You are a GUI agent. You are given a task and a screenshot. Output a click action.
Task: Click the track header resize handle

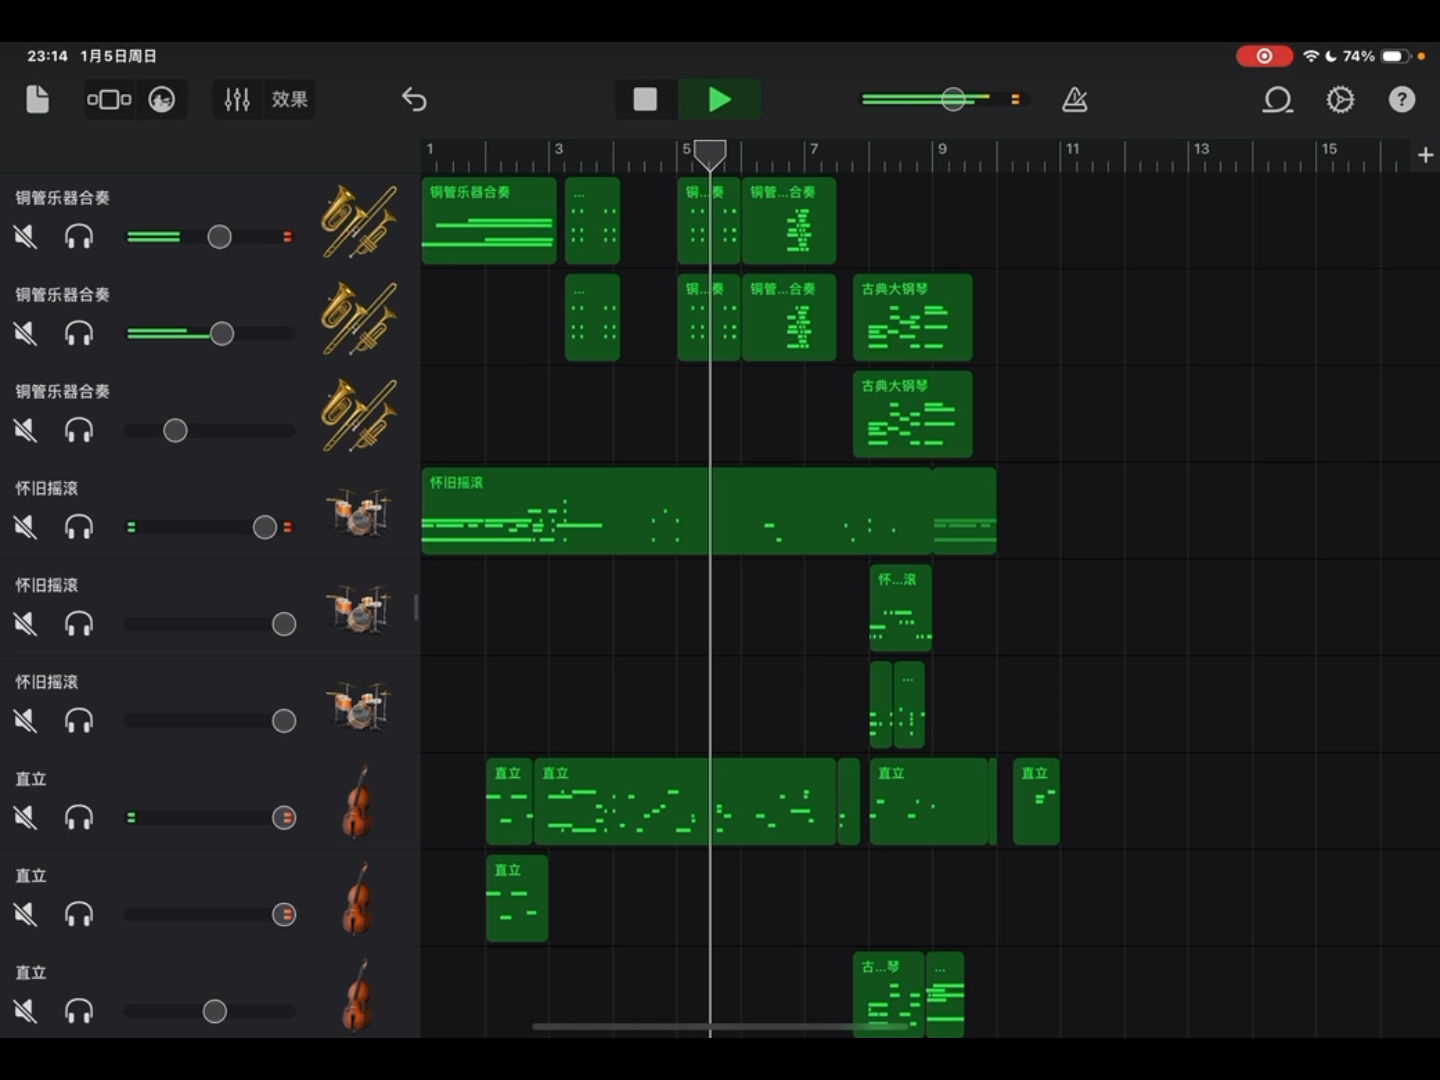(x=416, y=606)
